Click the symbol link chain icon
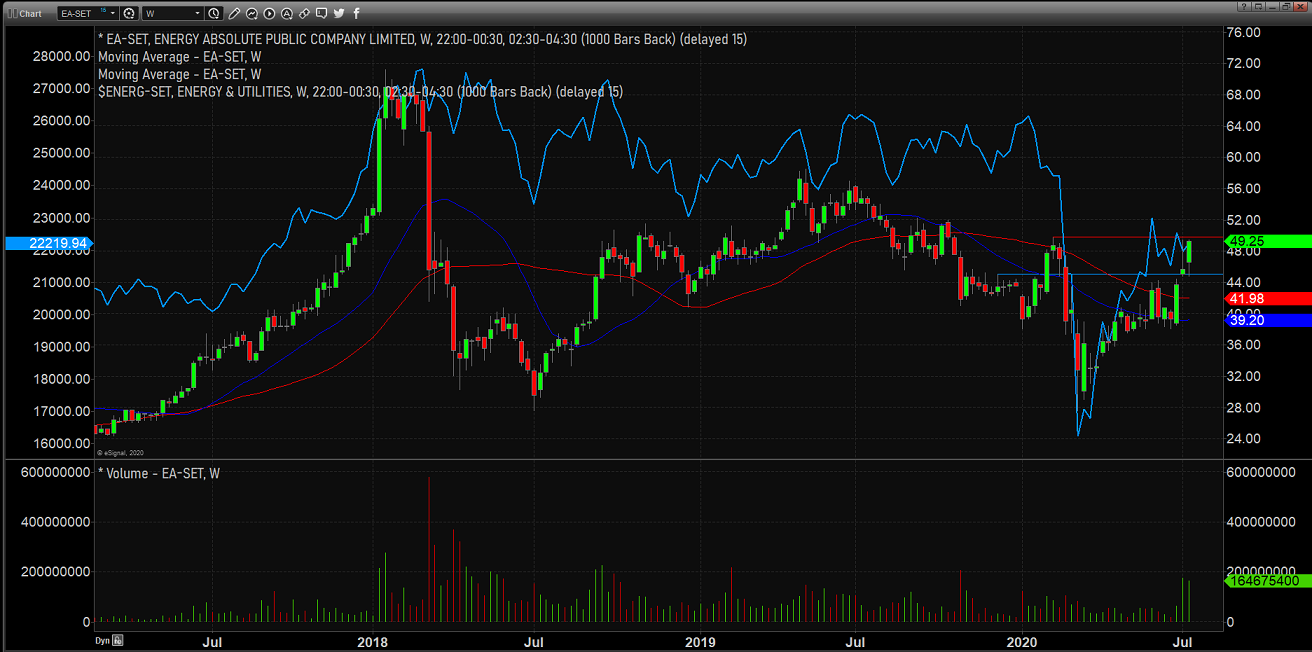This screenshot has height=652, width=1312. [304, 13]
